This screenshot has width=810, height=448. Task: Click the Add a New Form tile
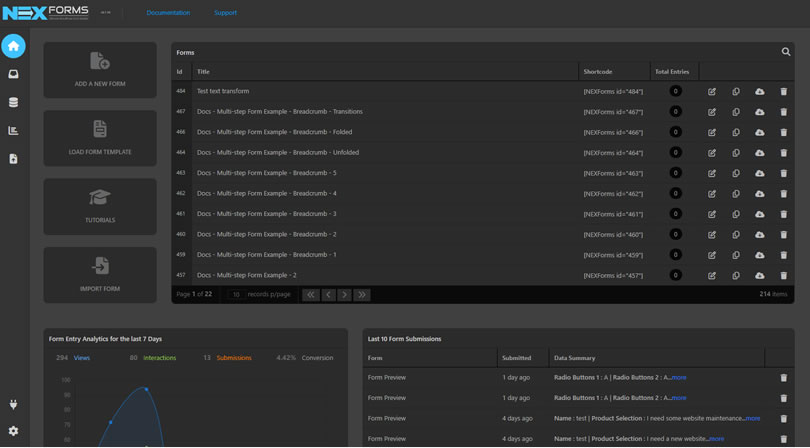pos(100,70)
